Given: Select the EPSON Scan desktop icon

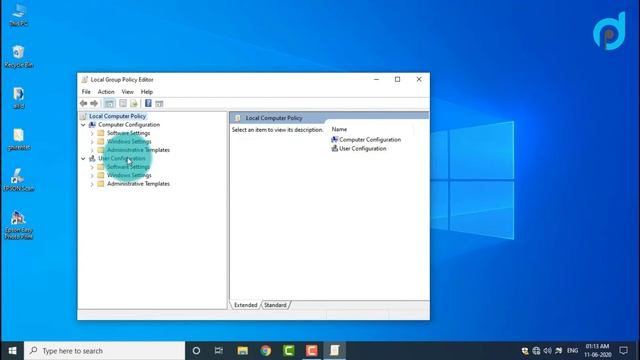Looking at the screenshot, I should [18, 180].
